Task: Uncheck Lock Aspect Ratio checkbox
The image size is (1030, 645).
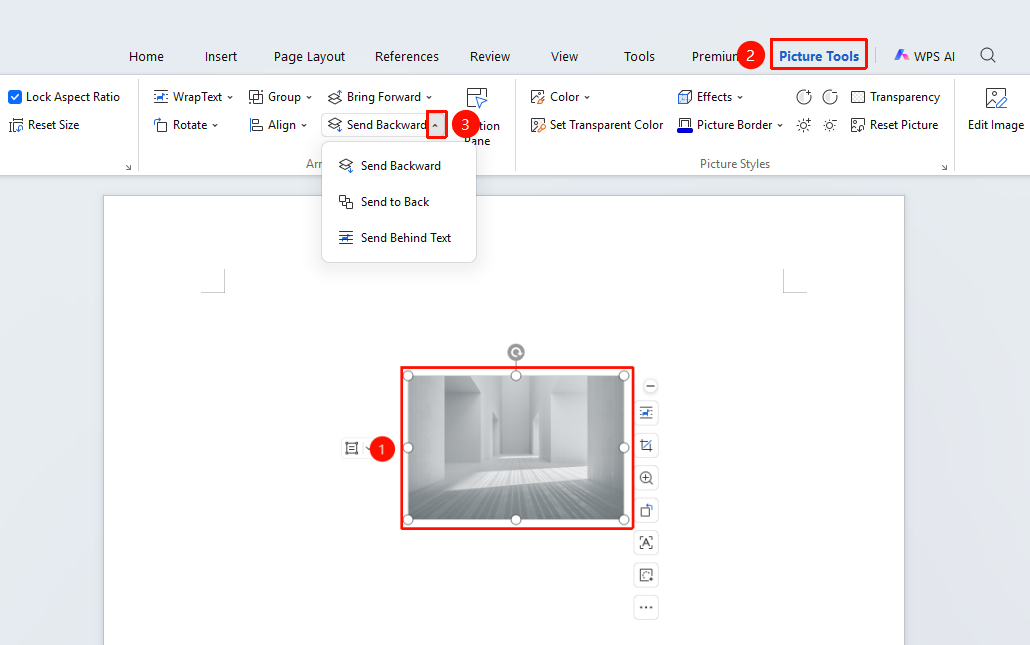Action: (15, 97)
